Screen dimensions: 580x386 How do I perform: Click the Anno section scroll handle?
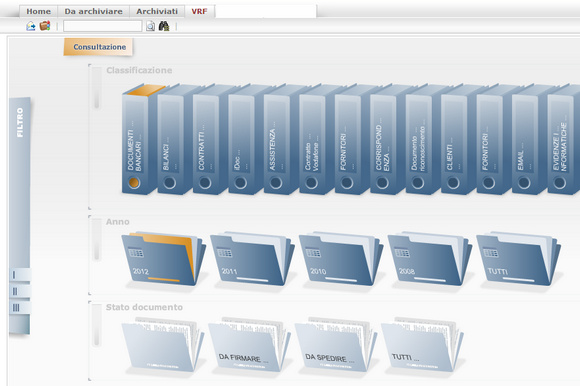click(97, 239)
